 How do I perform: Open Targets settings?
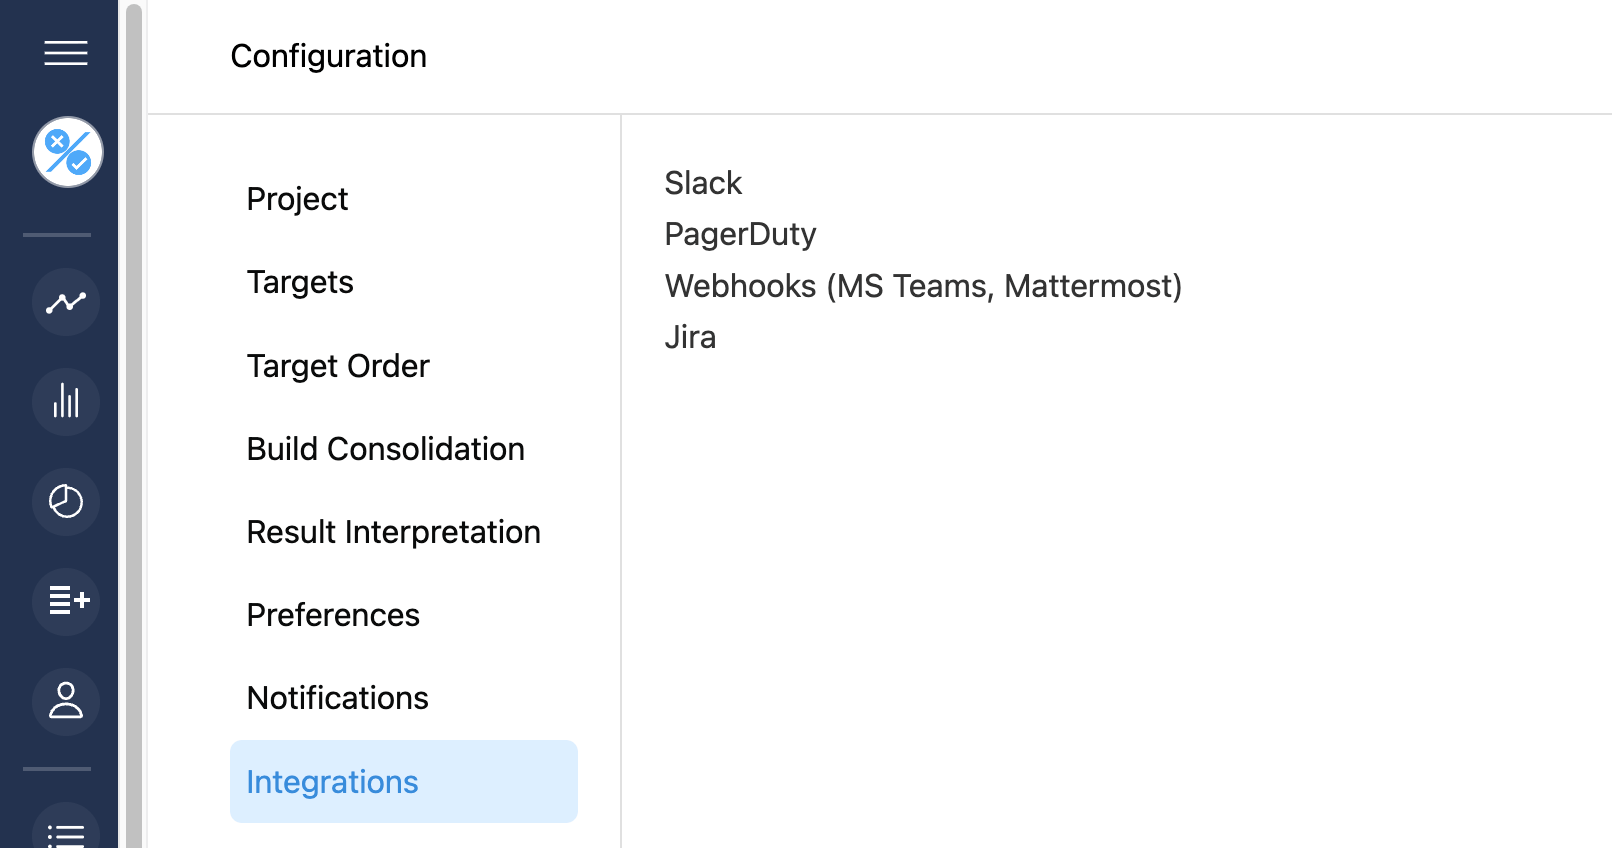click(x=300, y=282)
